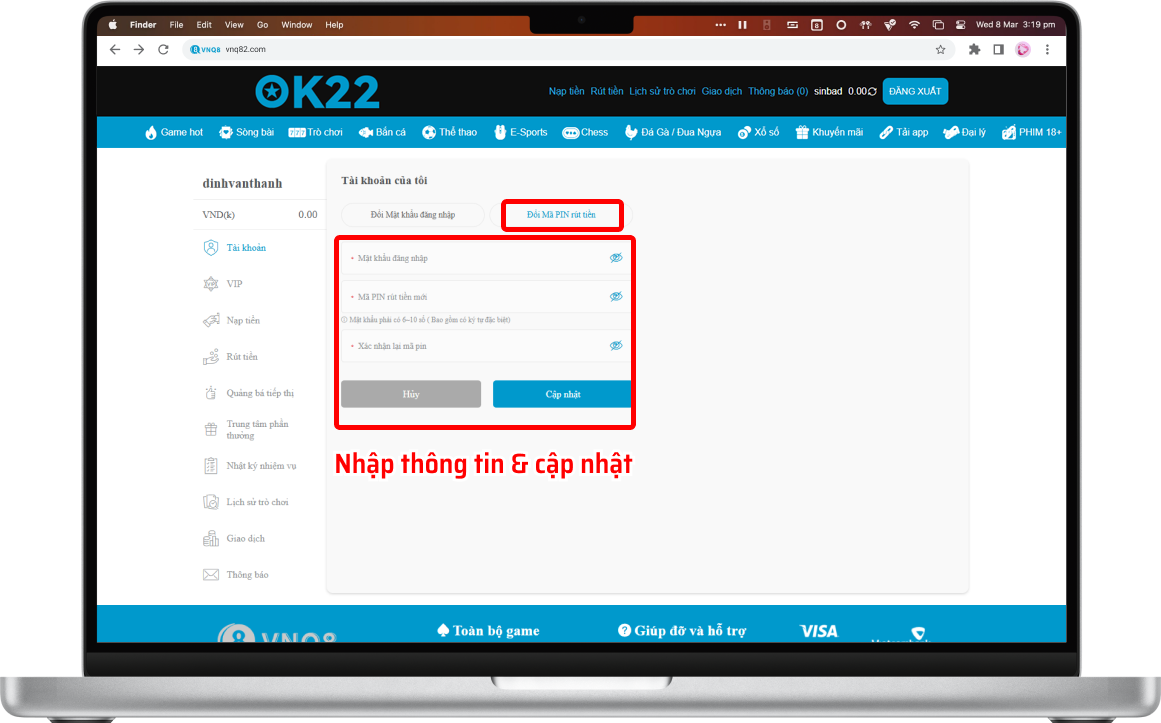Click inside the Mật khẩu đăng nhập input field

pyautogui.click(x=470, y=257)
